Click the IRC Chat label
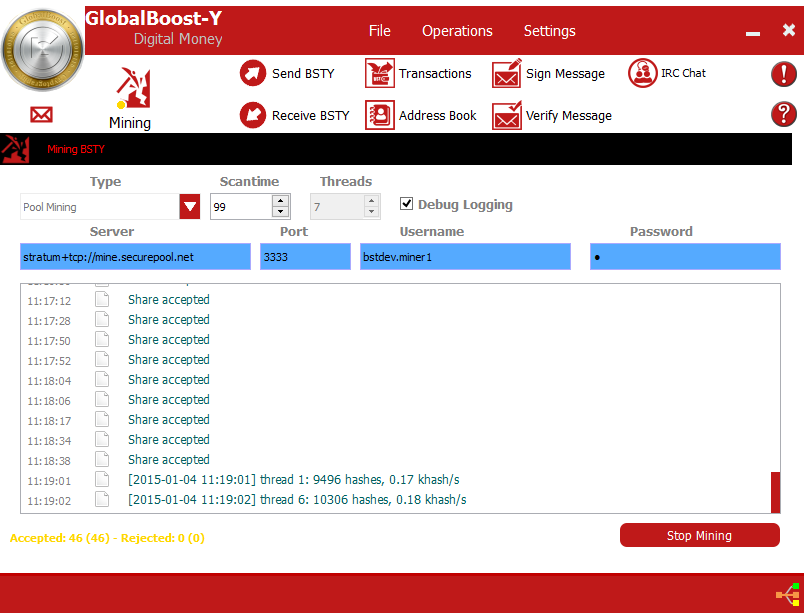The width and height of the screenshot is (810, 613). pyautogui.click(x=683, y=73)
